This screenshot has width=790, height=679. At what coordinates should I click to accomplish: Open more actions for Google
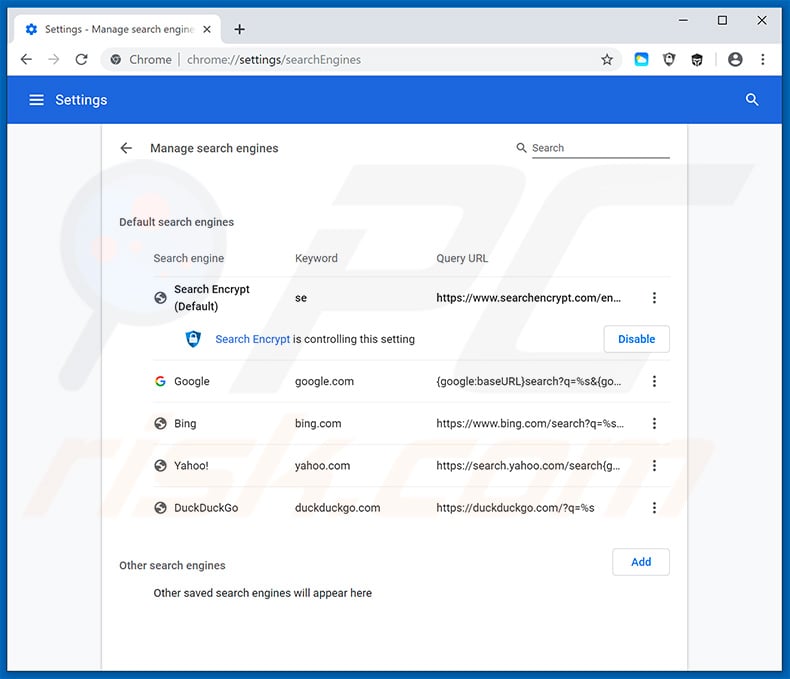(654, 381)
